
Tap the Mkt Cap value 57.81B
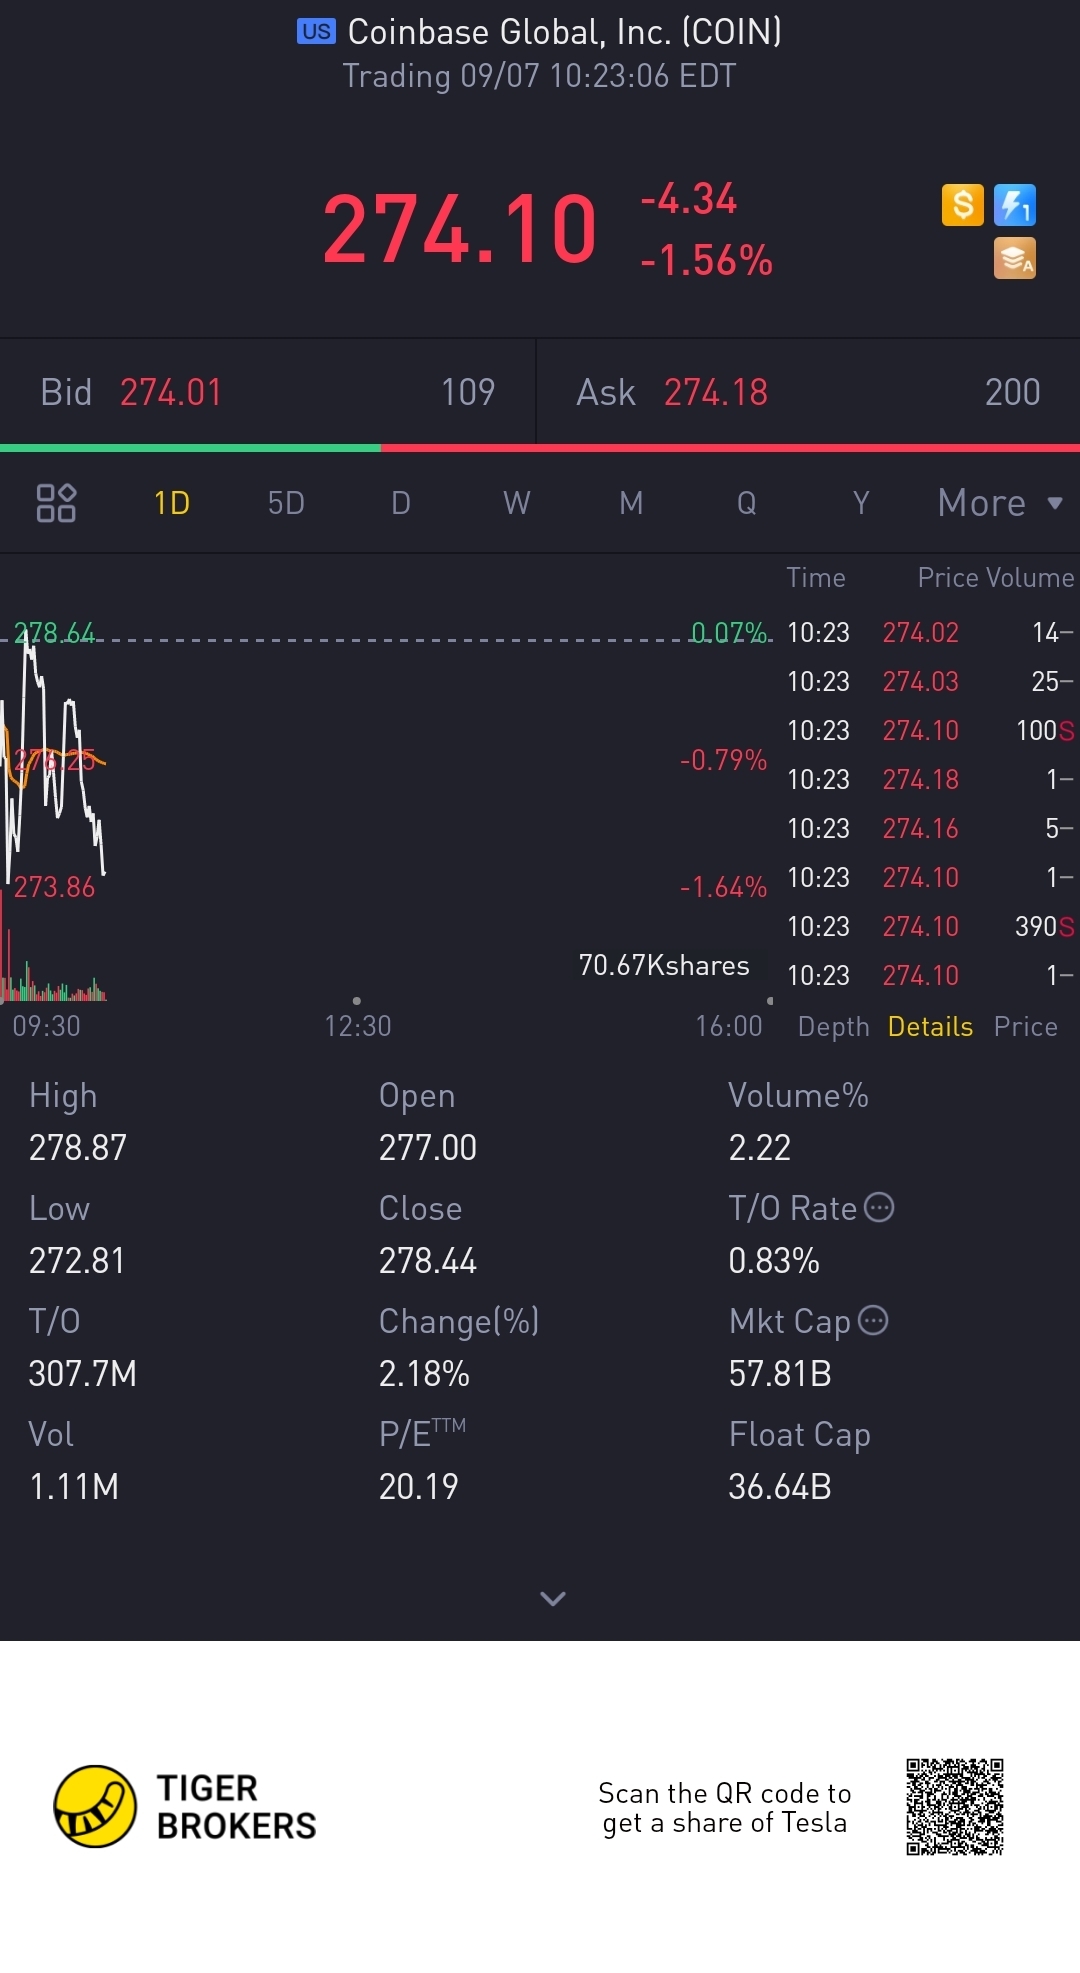(x=780, y=1374)
